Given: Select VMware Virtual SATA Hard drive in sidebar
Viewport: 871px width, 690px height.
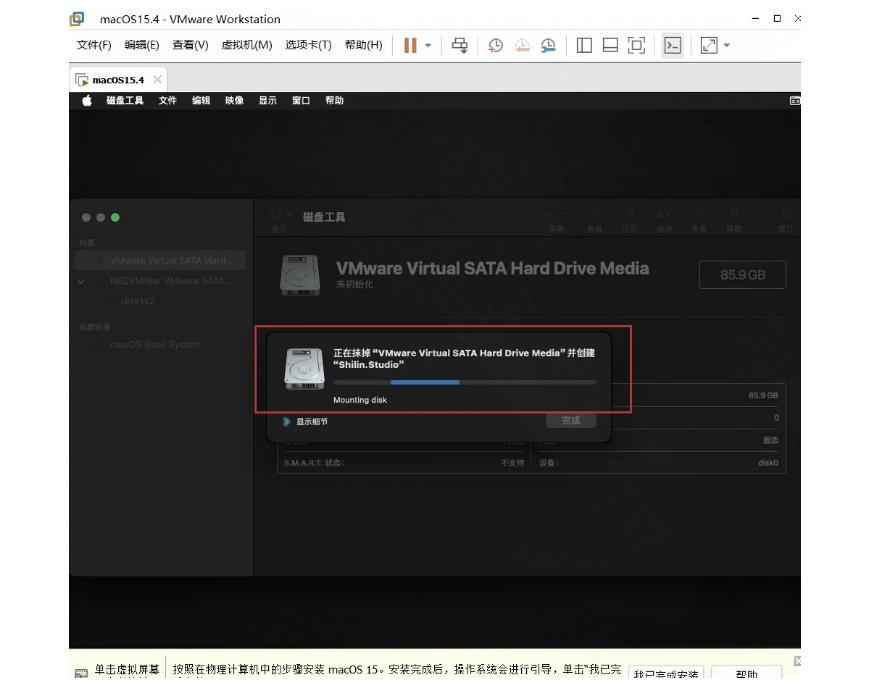Looking at the screenshot, I should click(160, 261).
